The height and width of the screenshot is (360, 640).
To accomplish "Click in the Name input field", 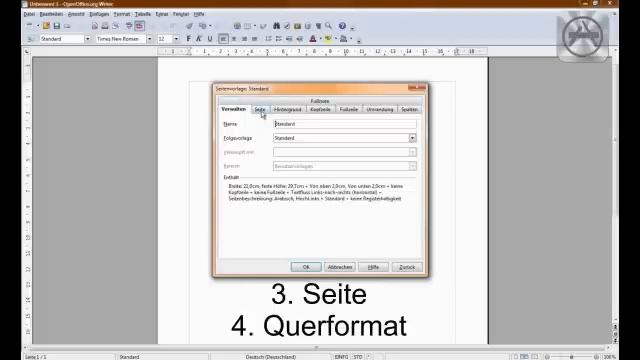I will tap(345, 124).
